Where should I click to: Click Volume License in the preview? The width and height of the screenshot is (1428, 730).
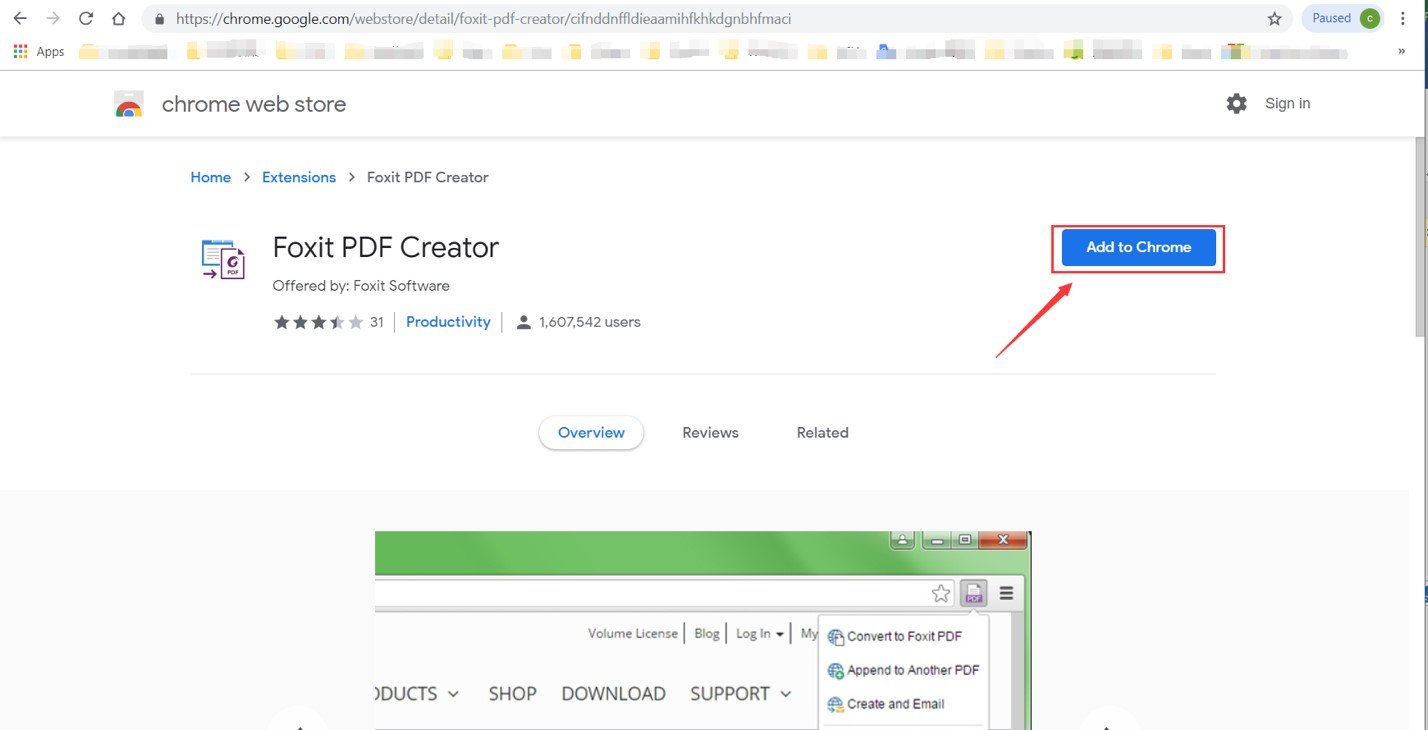[x=633, y=633]
